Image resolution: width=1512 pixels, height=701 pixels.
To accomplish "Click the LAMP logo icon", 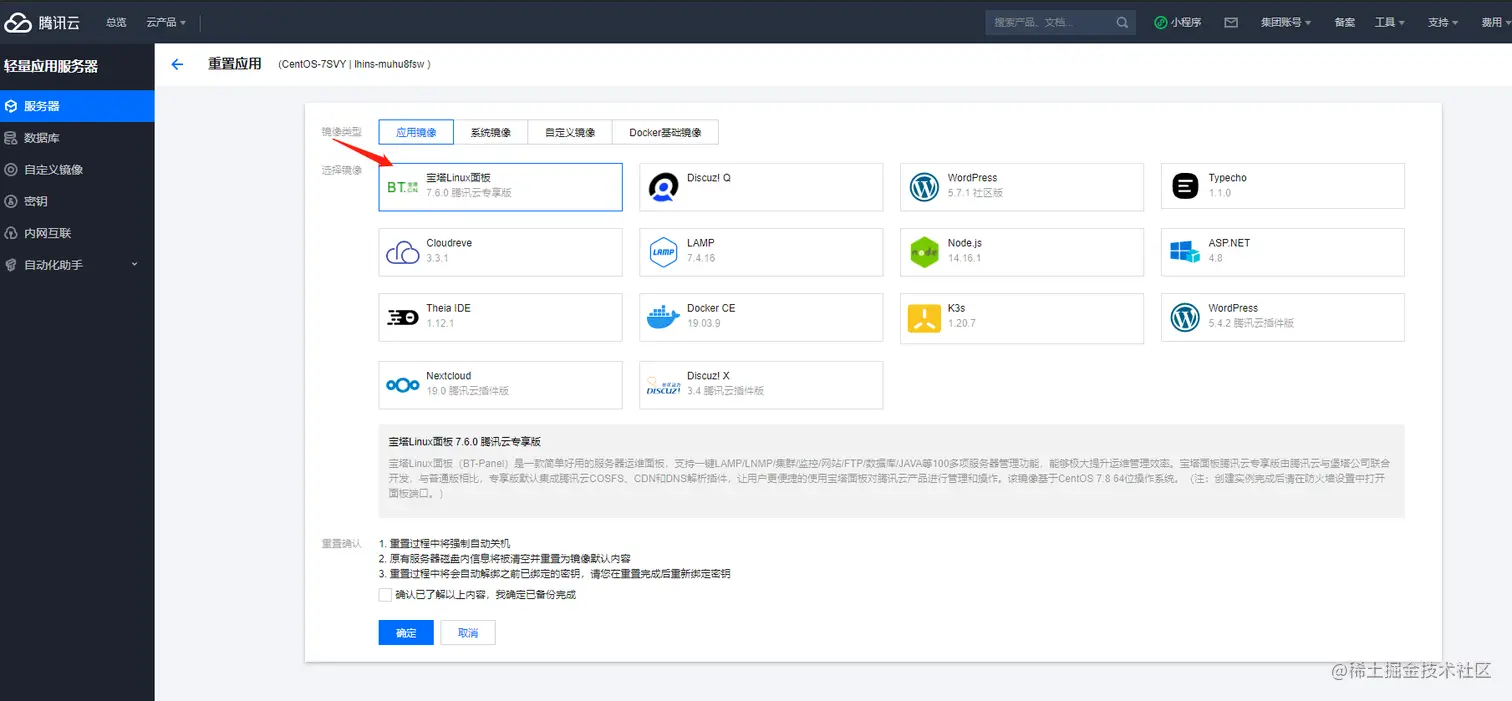I will click(663, 252).
